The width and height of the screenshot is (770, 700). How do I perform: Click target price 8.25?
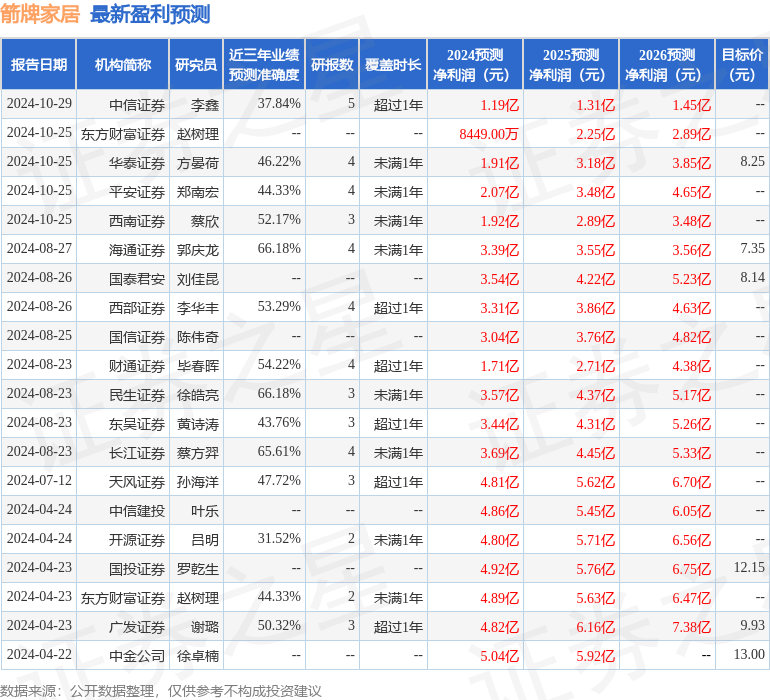coord(752,162)
